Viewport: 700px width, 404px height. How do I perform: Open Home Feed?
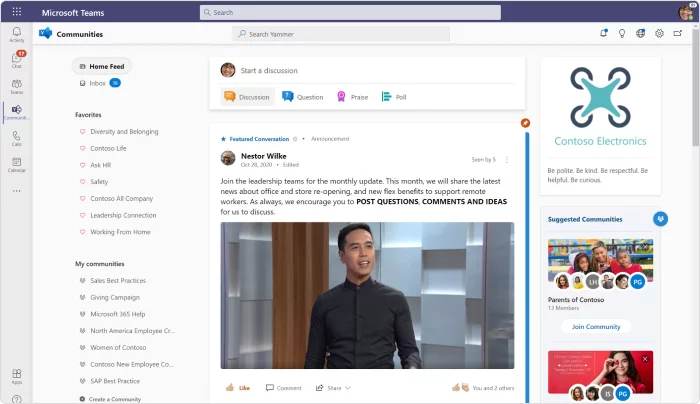102,67
